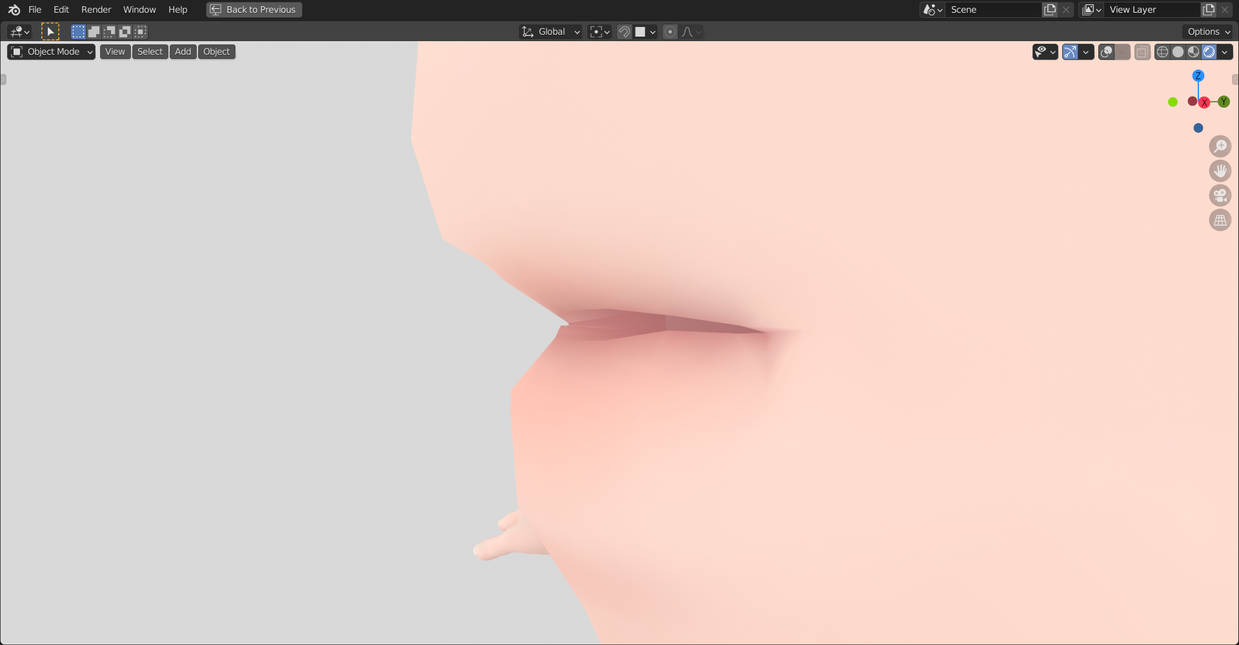
Task: Toggle X-ray mode
Action: 1142,52
